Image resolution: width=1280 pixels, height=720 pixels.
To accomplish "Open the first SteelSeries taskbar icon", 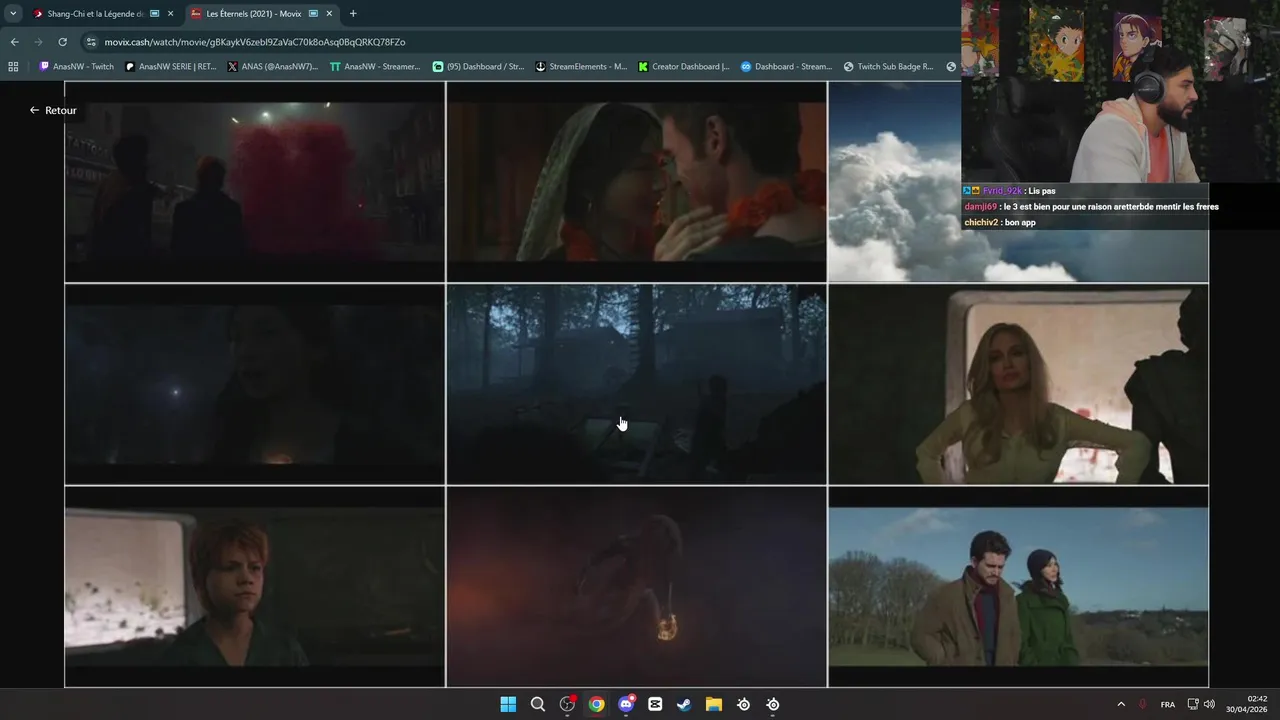I will pyautogui.click(x=743, y=704).
